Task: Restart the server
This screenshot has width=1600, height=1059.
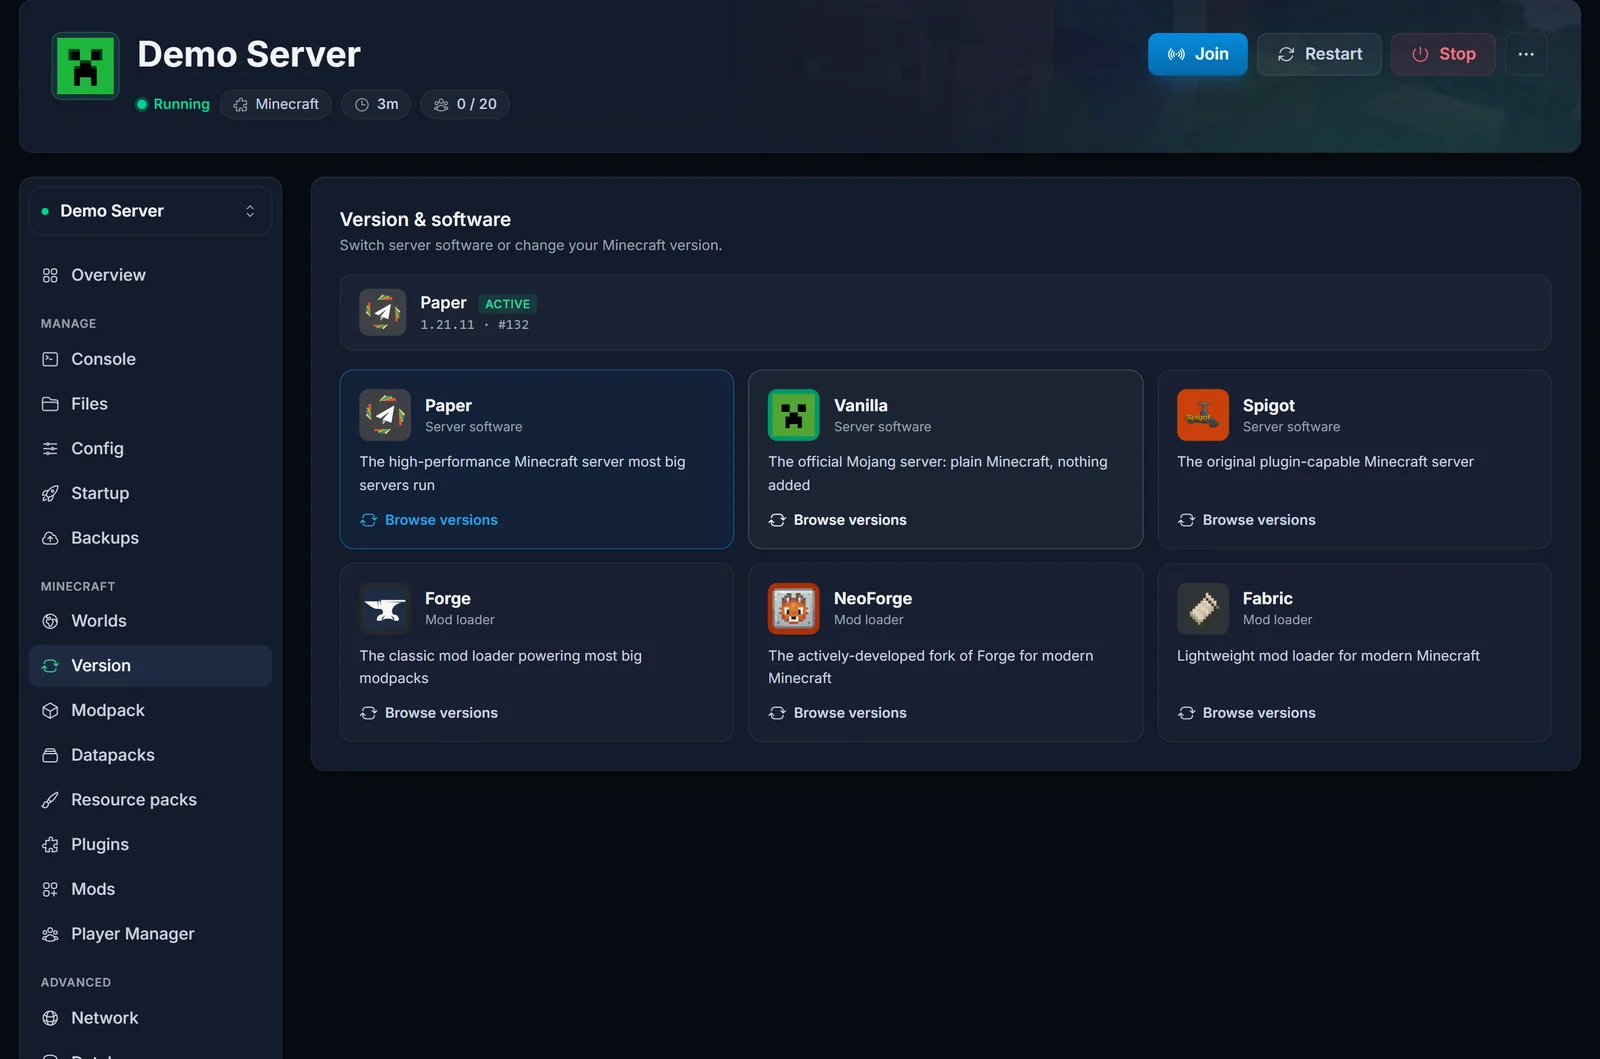Action: pos(1319,54)
